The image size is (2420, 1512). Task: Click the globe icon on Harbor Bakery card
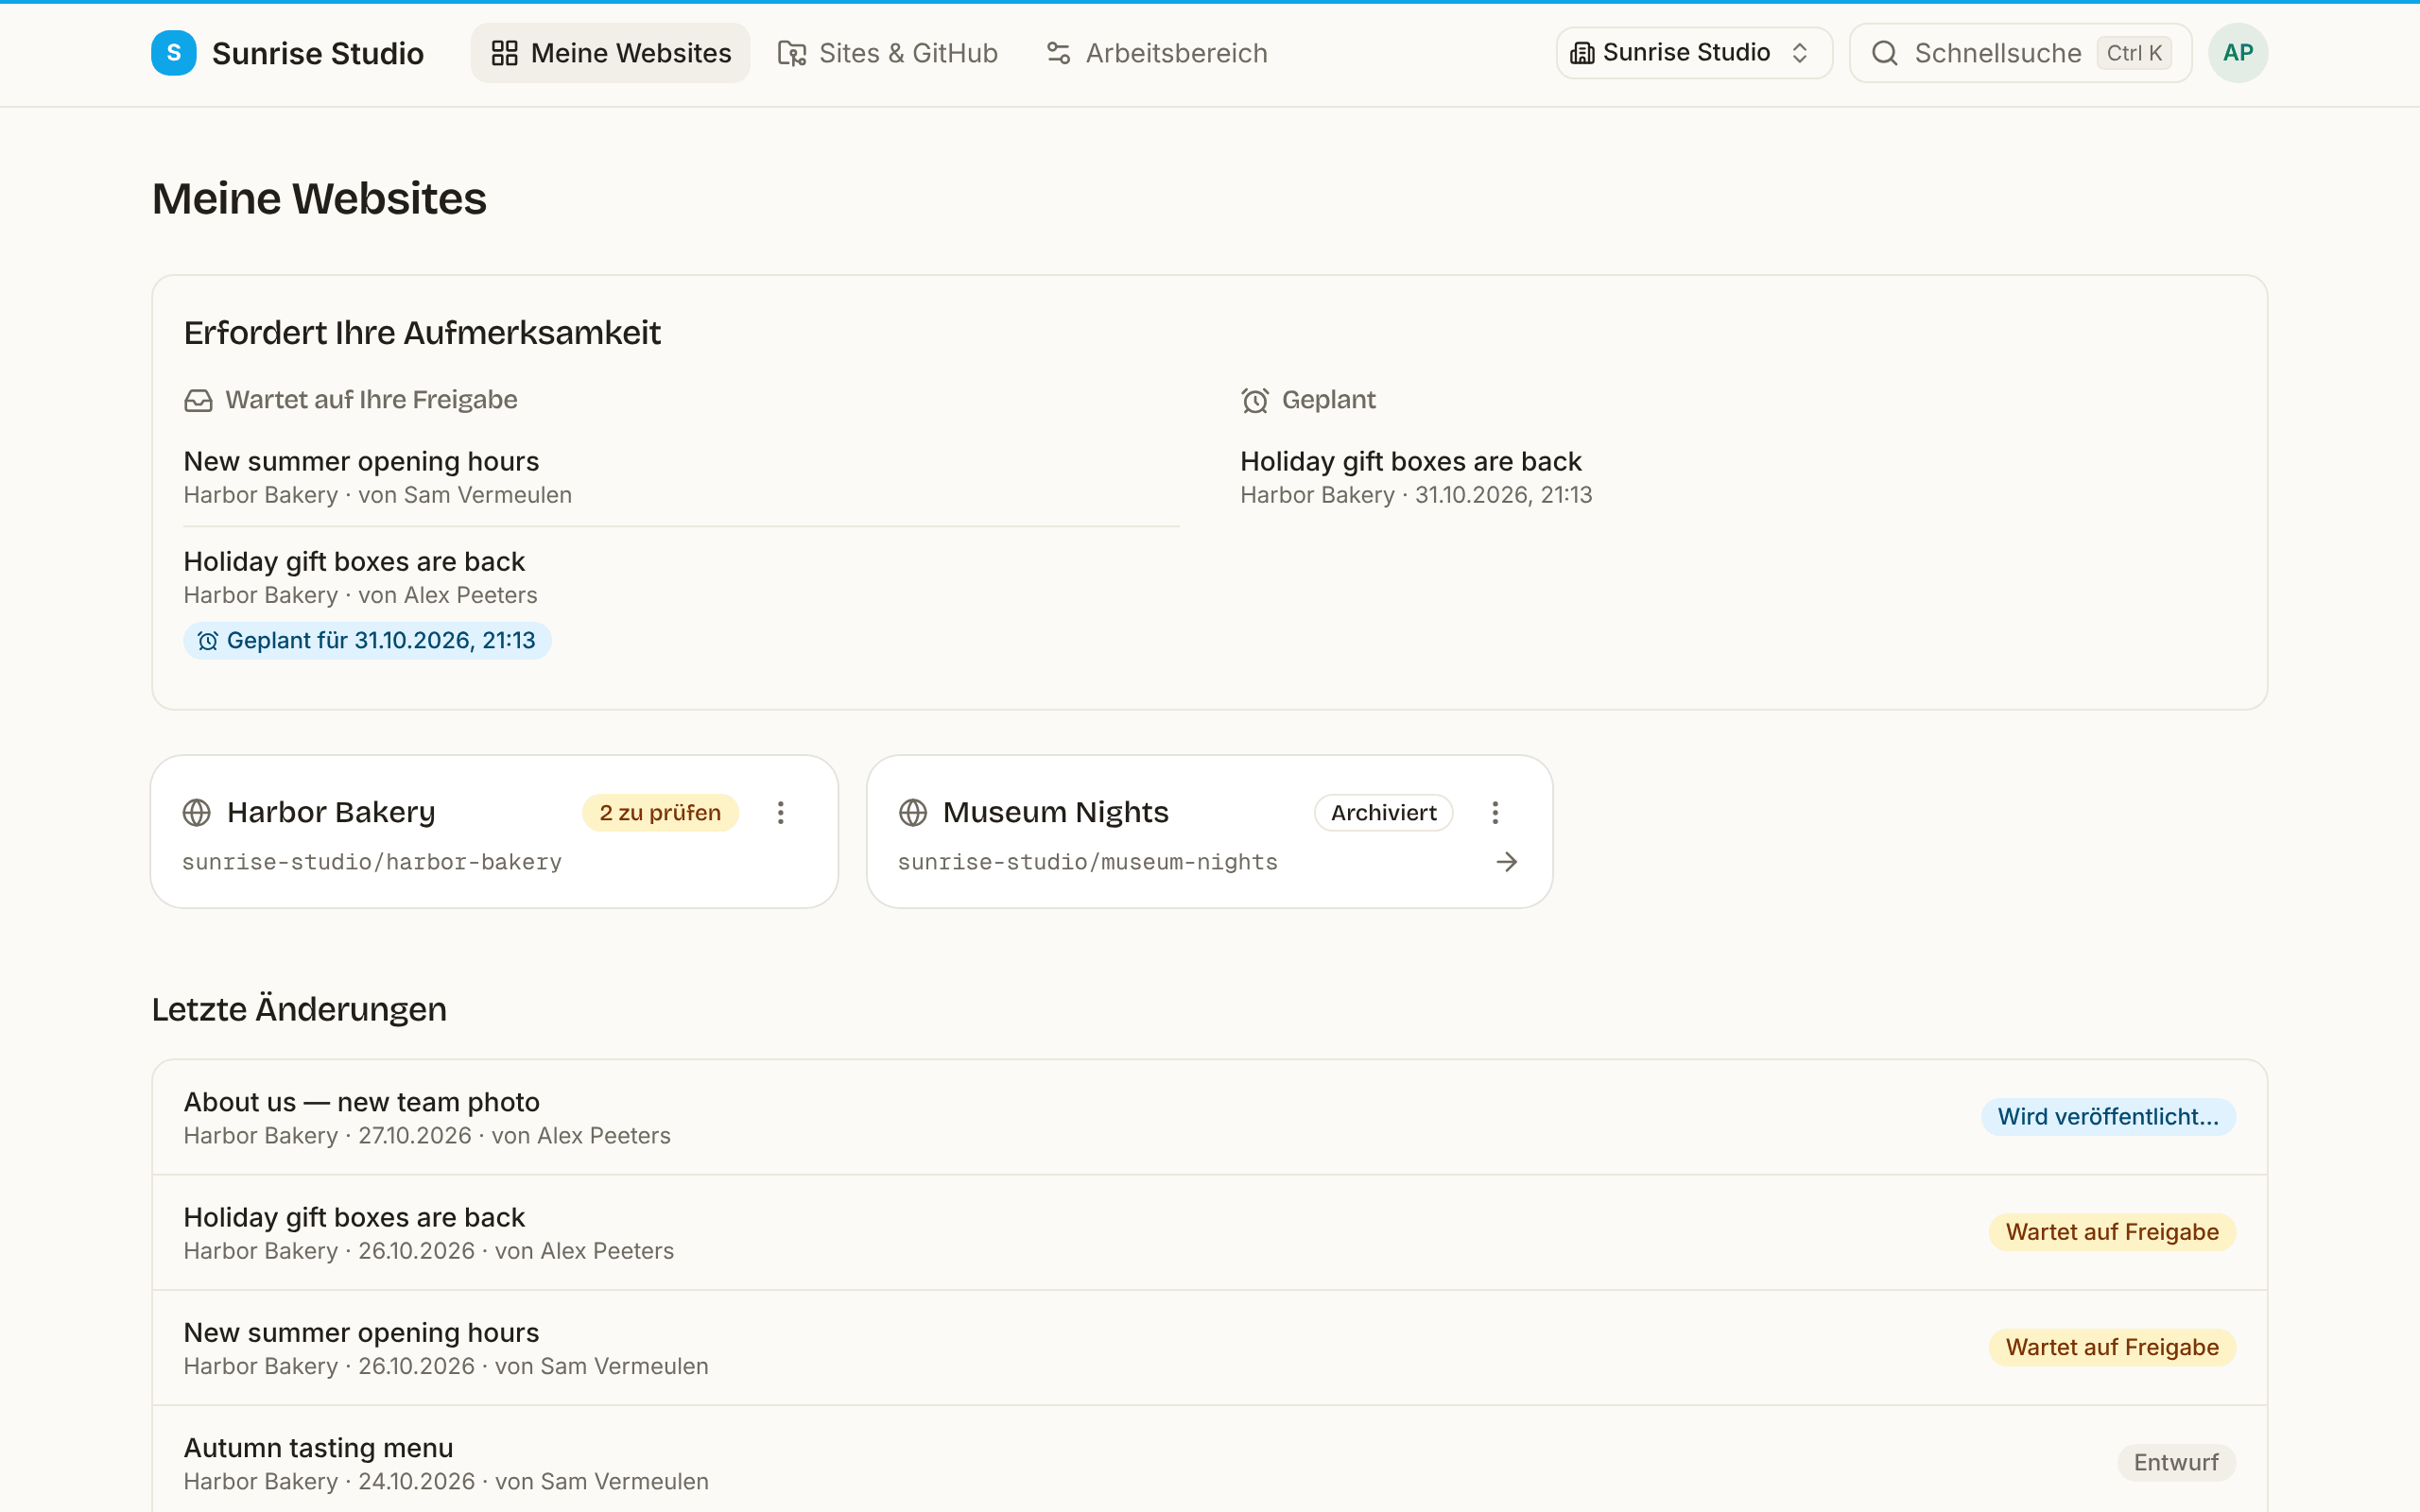197,813
